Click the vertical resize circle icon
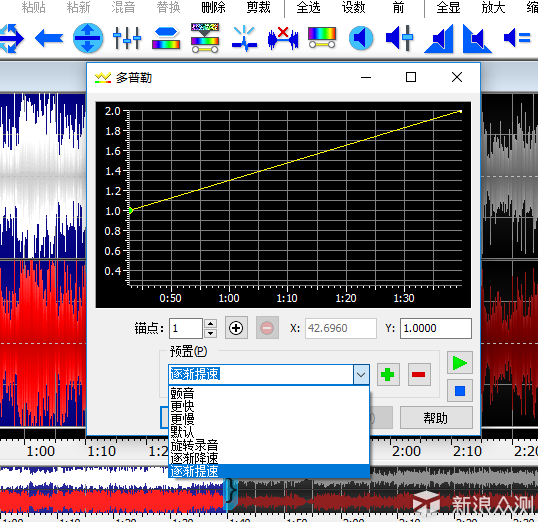The image size is (538, 522). [x=88, y=38]
